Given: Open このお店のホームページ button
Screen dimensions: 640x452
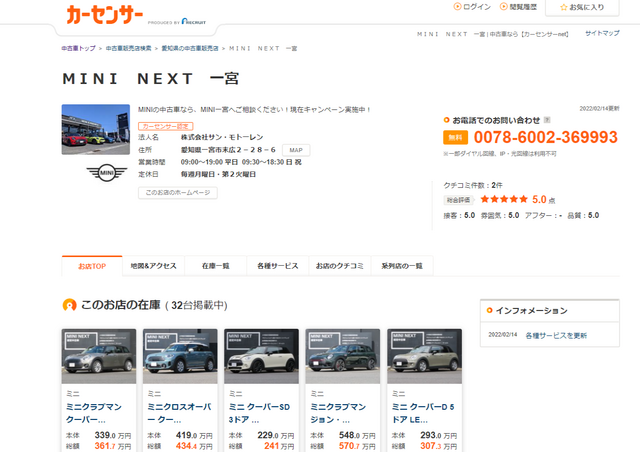Looking at the screenshot, I should [178, 193].
